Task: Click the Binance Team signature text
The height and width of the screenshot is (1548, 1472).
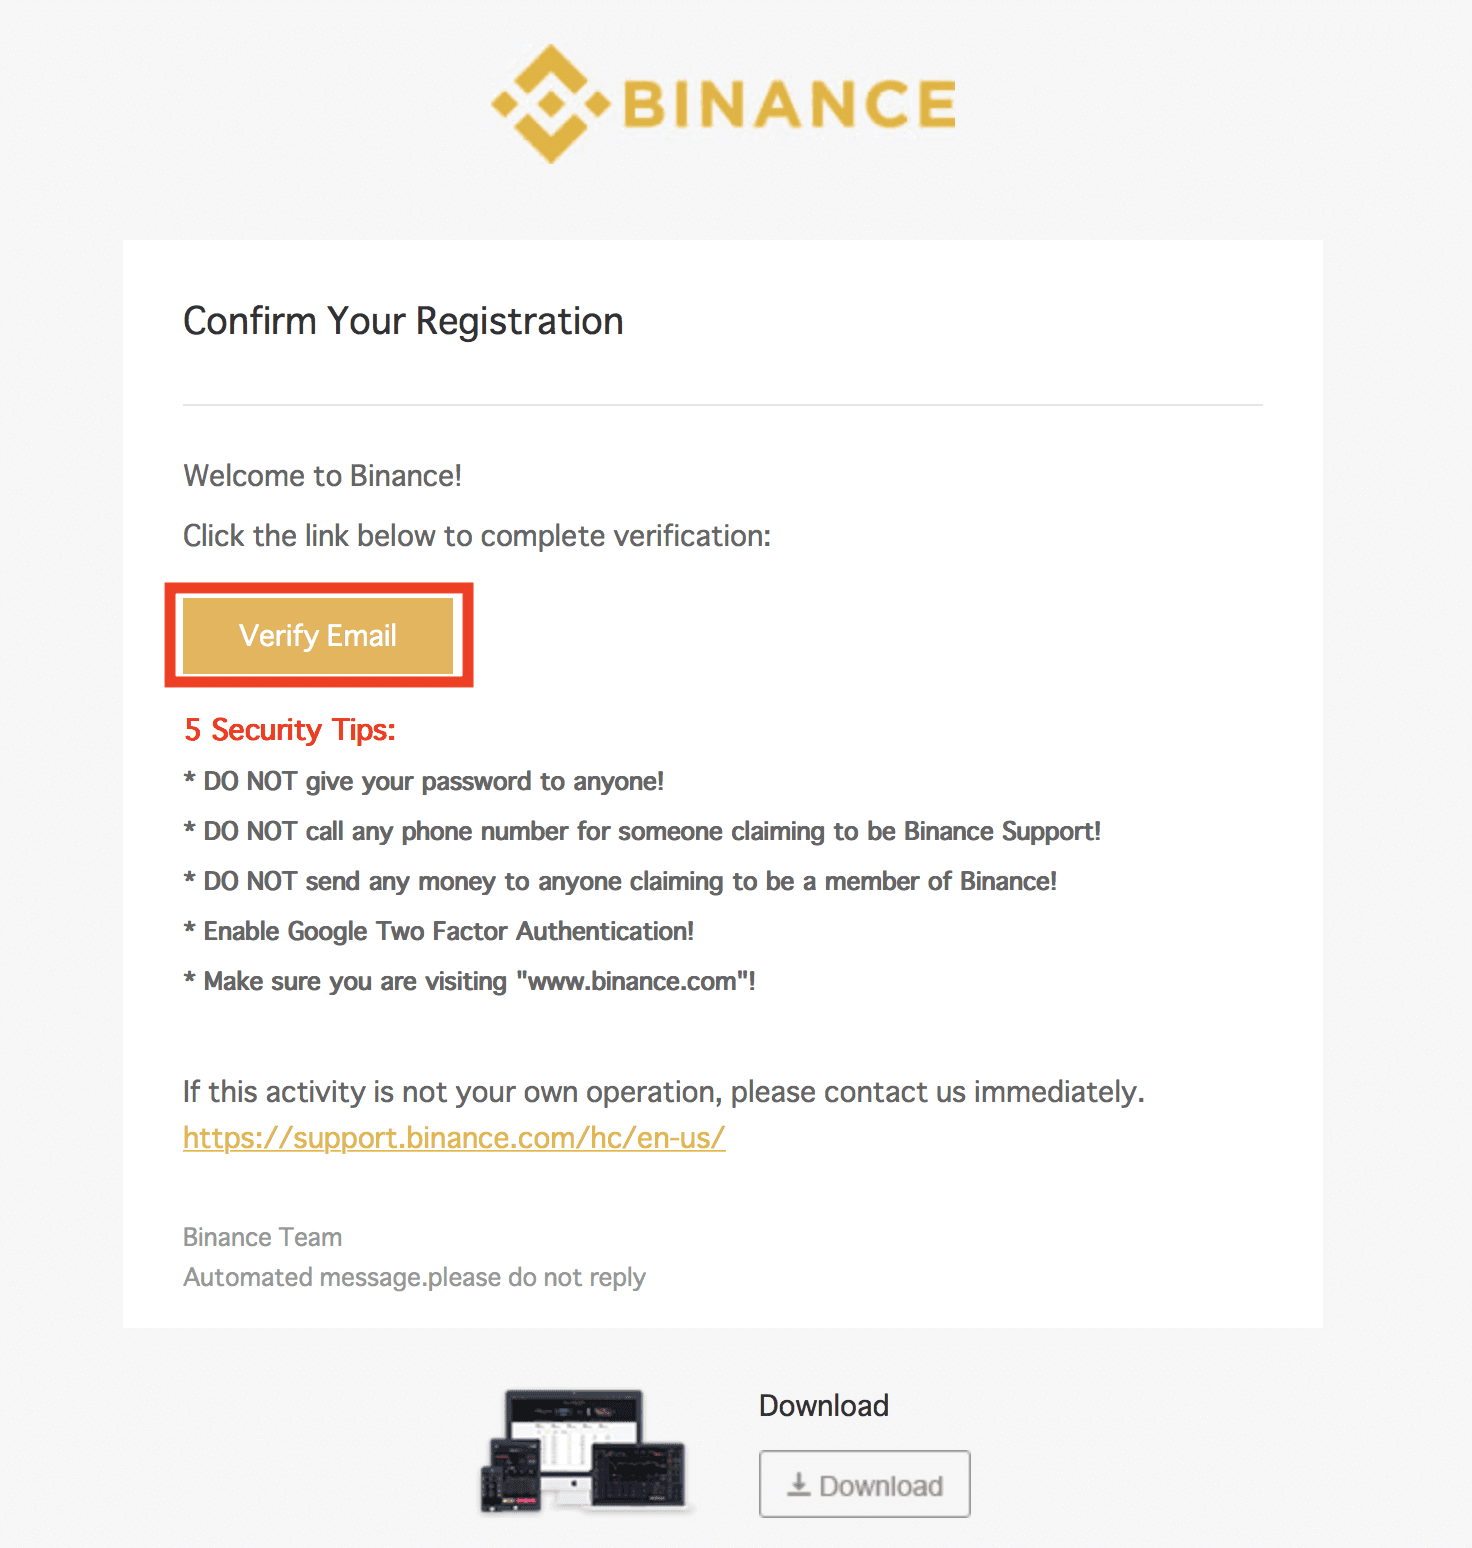Action: (263, 1238)
